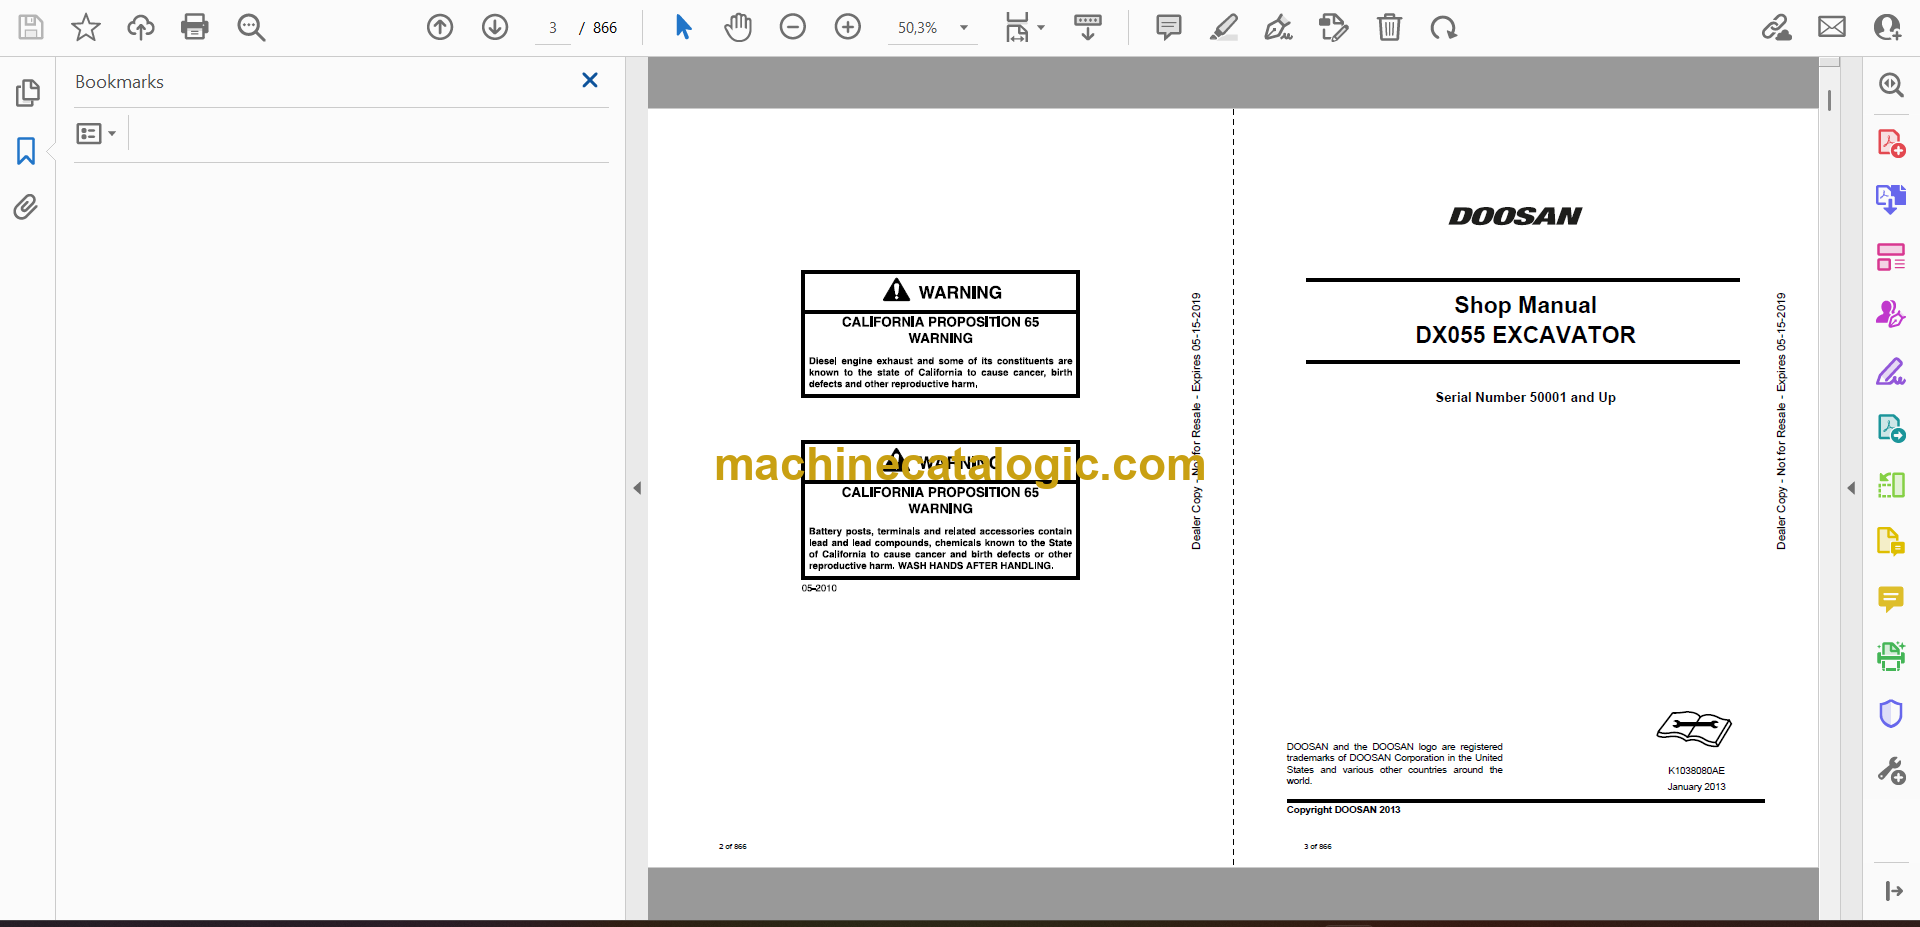Click the Save file icon
1920x927 pixels.
click(x=31, y=27)
